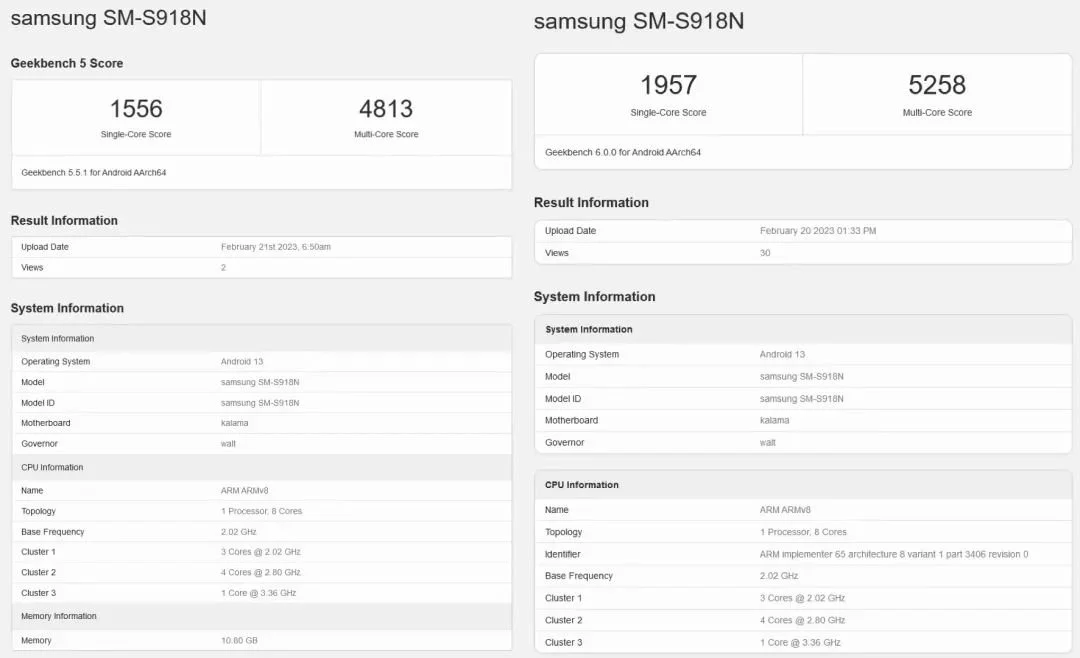
Task: Click 'Cluster 1' label in Geekbench 5 result
Action: tap(38, 552)
